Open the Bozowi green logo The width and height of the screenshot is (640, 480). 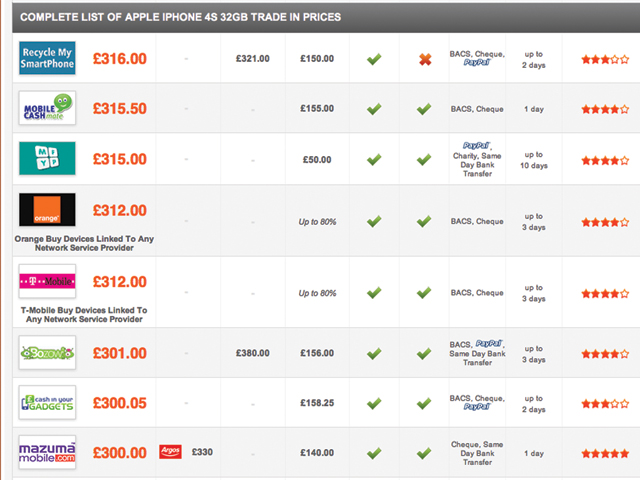47,353
